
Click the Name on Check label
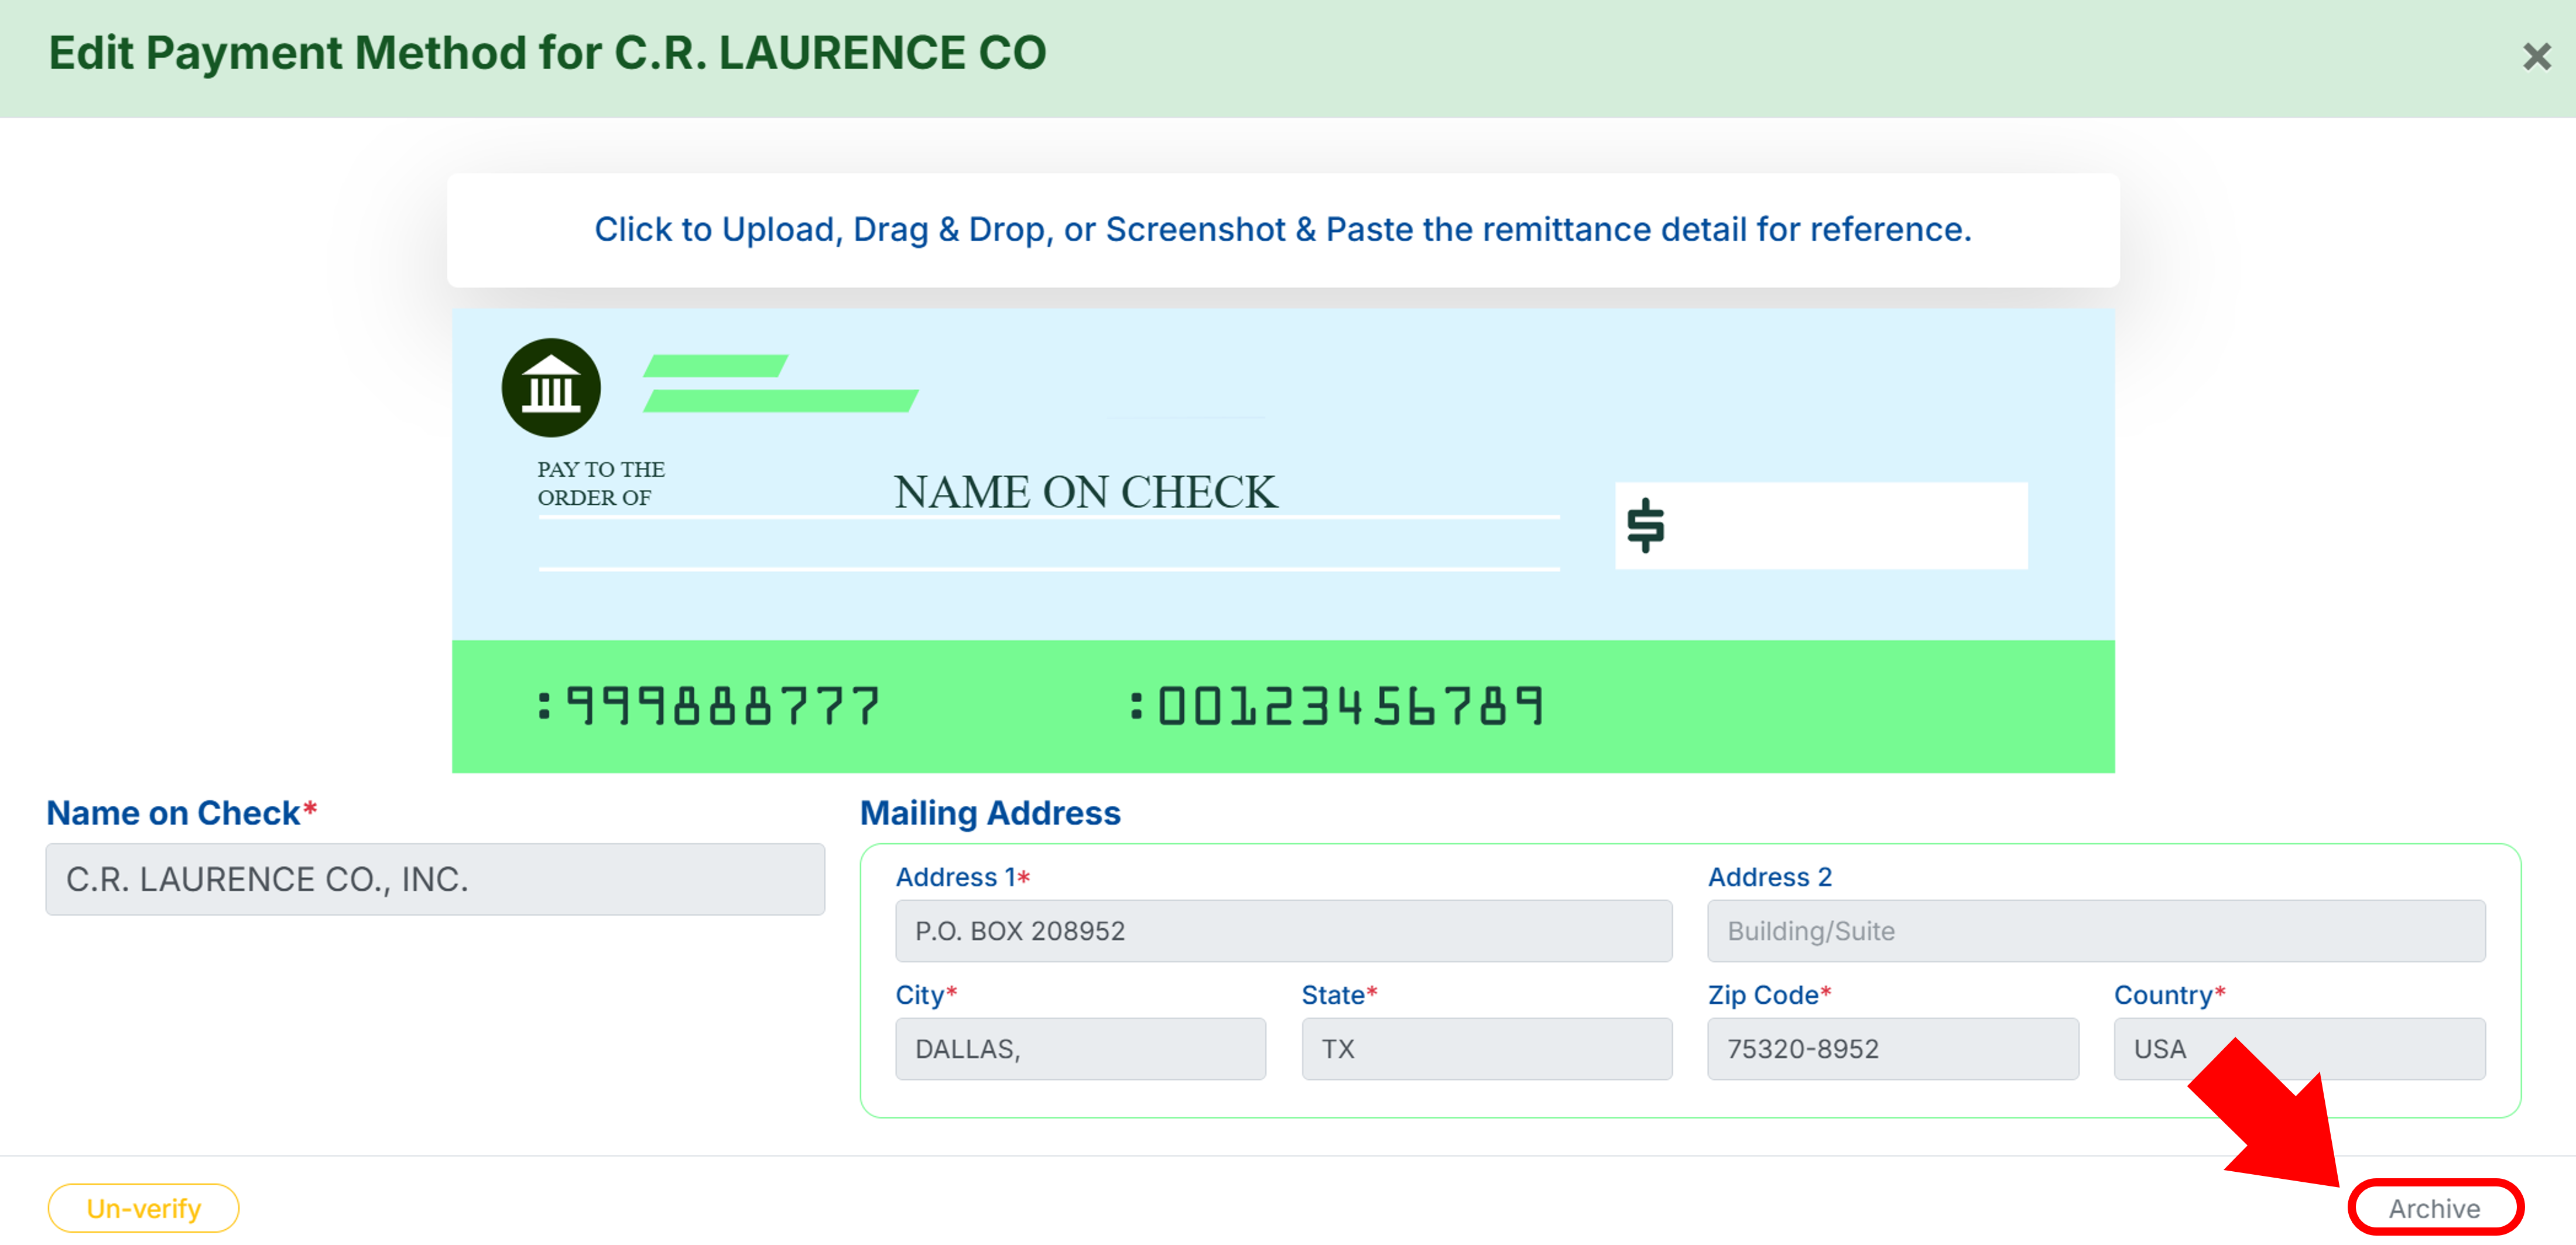coord(181,813)
